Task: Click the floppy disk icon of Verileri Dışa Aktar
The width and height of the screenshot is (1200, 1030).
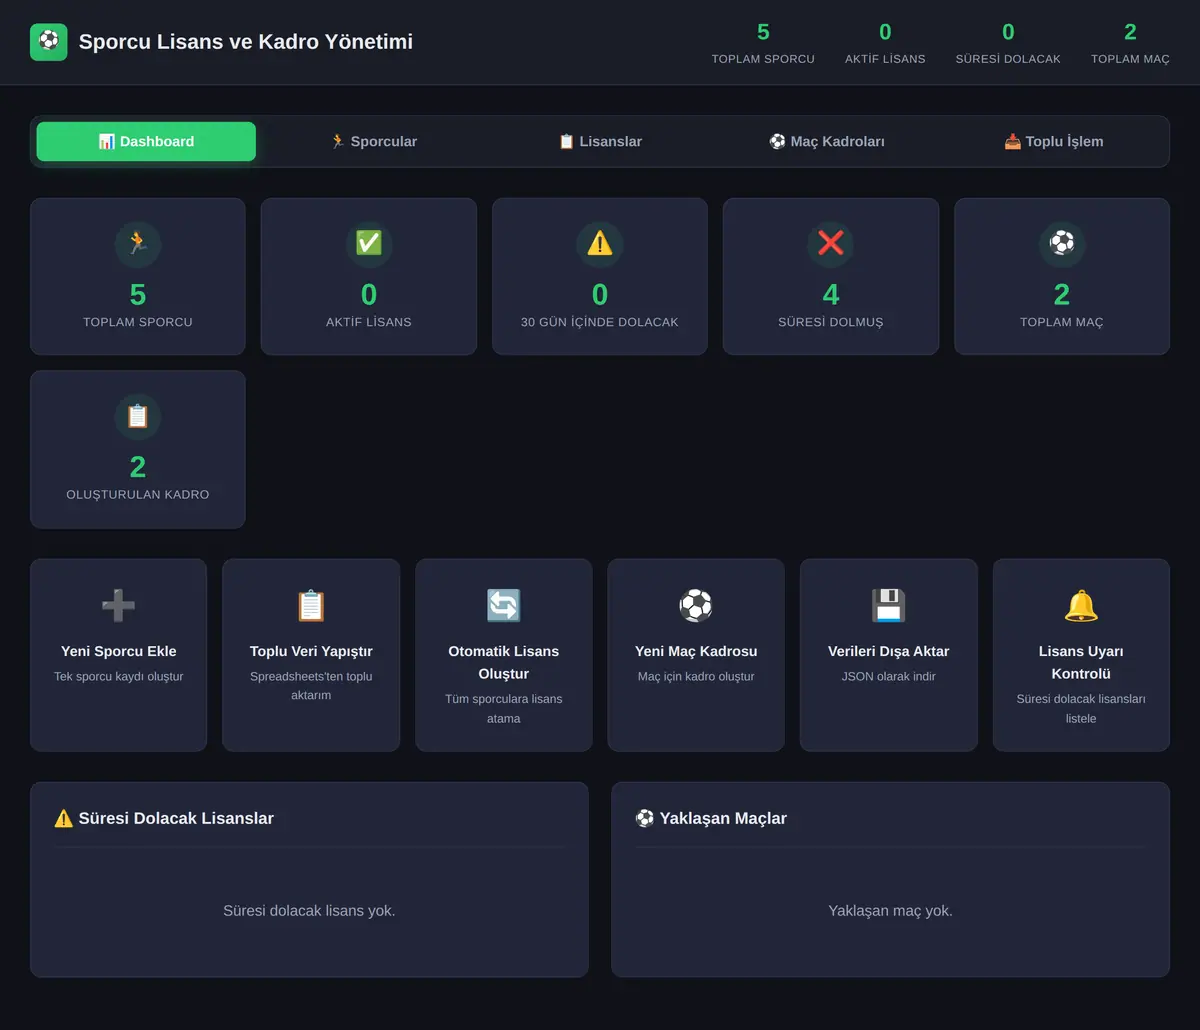Action: [889, 606]
